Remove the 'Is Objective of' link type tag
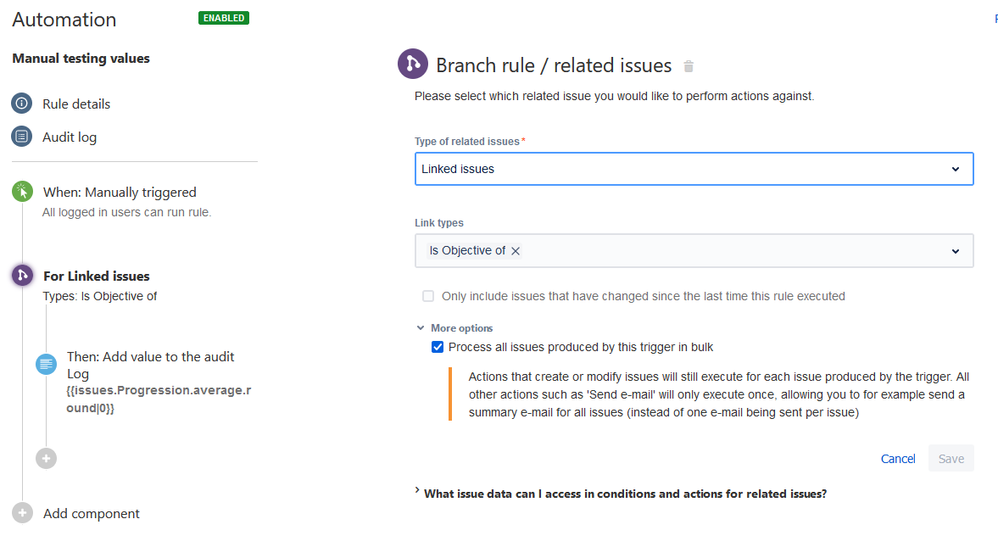Image resolution: width=998 pixels, height=542 pixels. coord(516,251)
